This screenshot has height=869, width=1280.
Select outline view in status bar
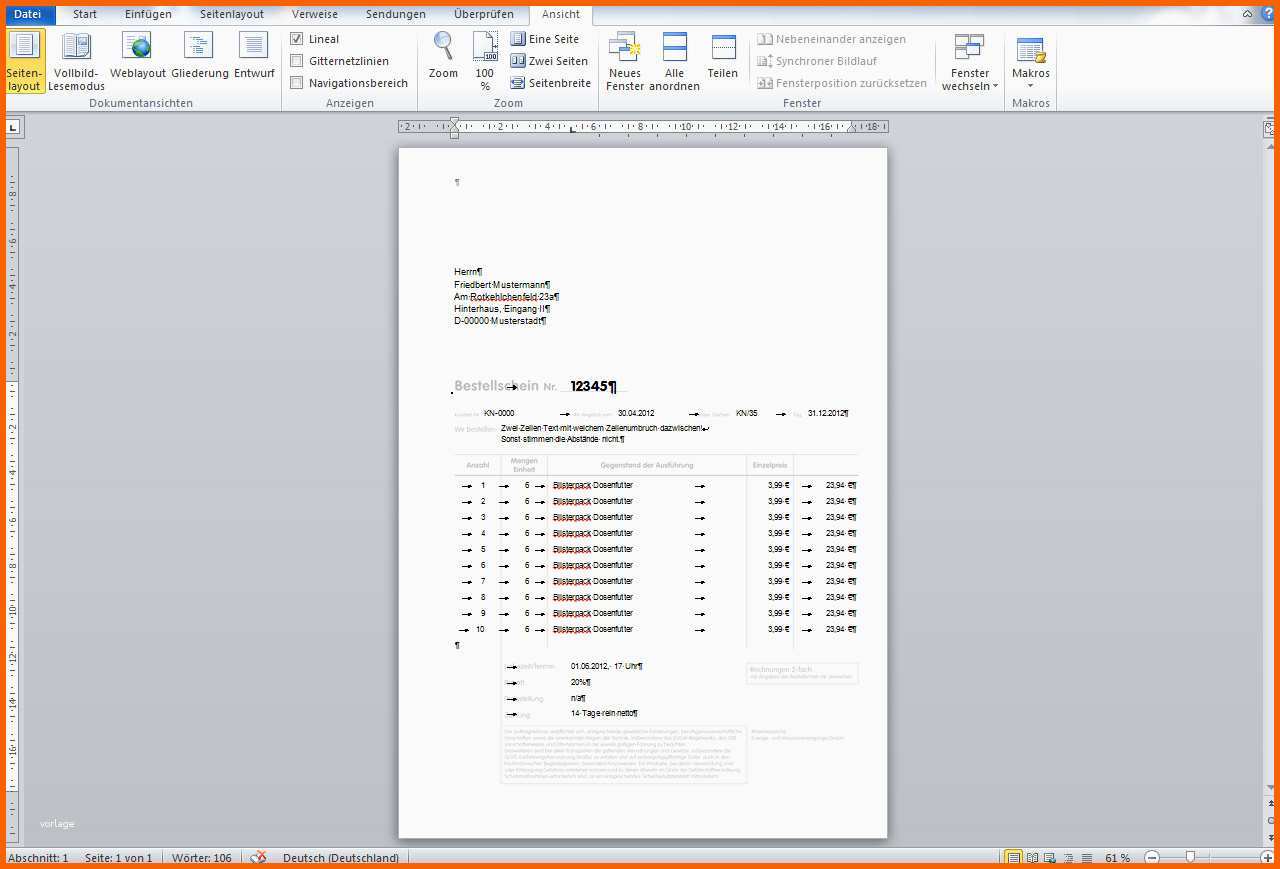click(1067, 858)
